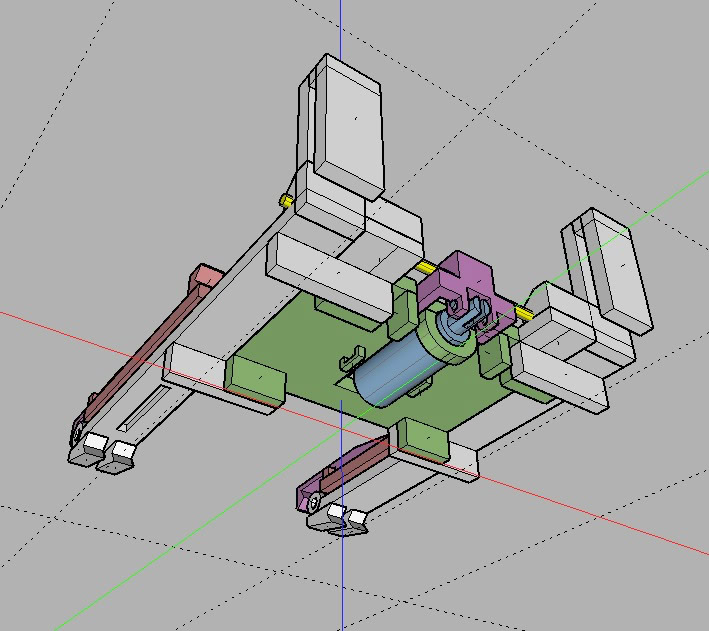Select the leftmost yellow pin
Viewport: 709px width, 631px height.
[x=286, y=201]
